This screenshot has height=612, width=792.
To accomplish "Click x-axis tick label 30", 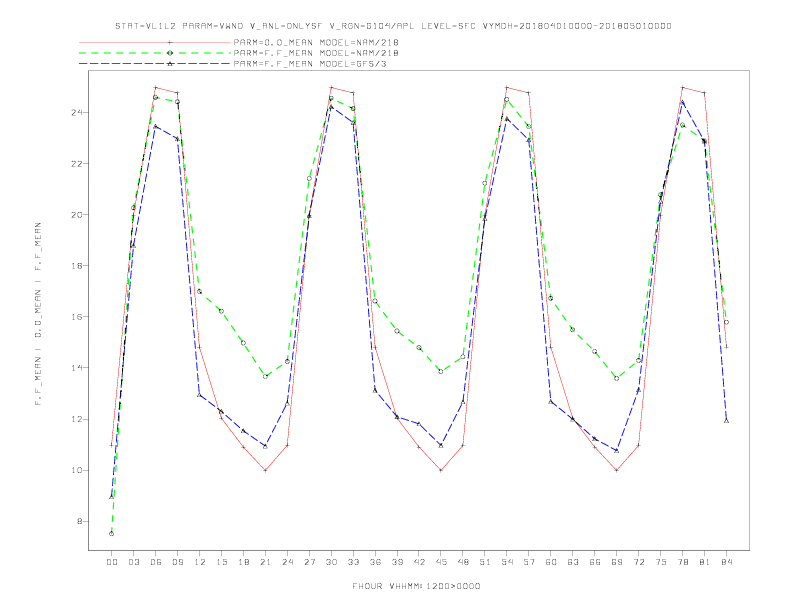I will (331, 562).
